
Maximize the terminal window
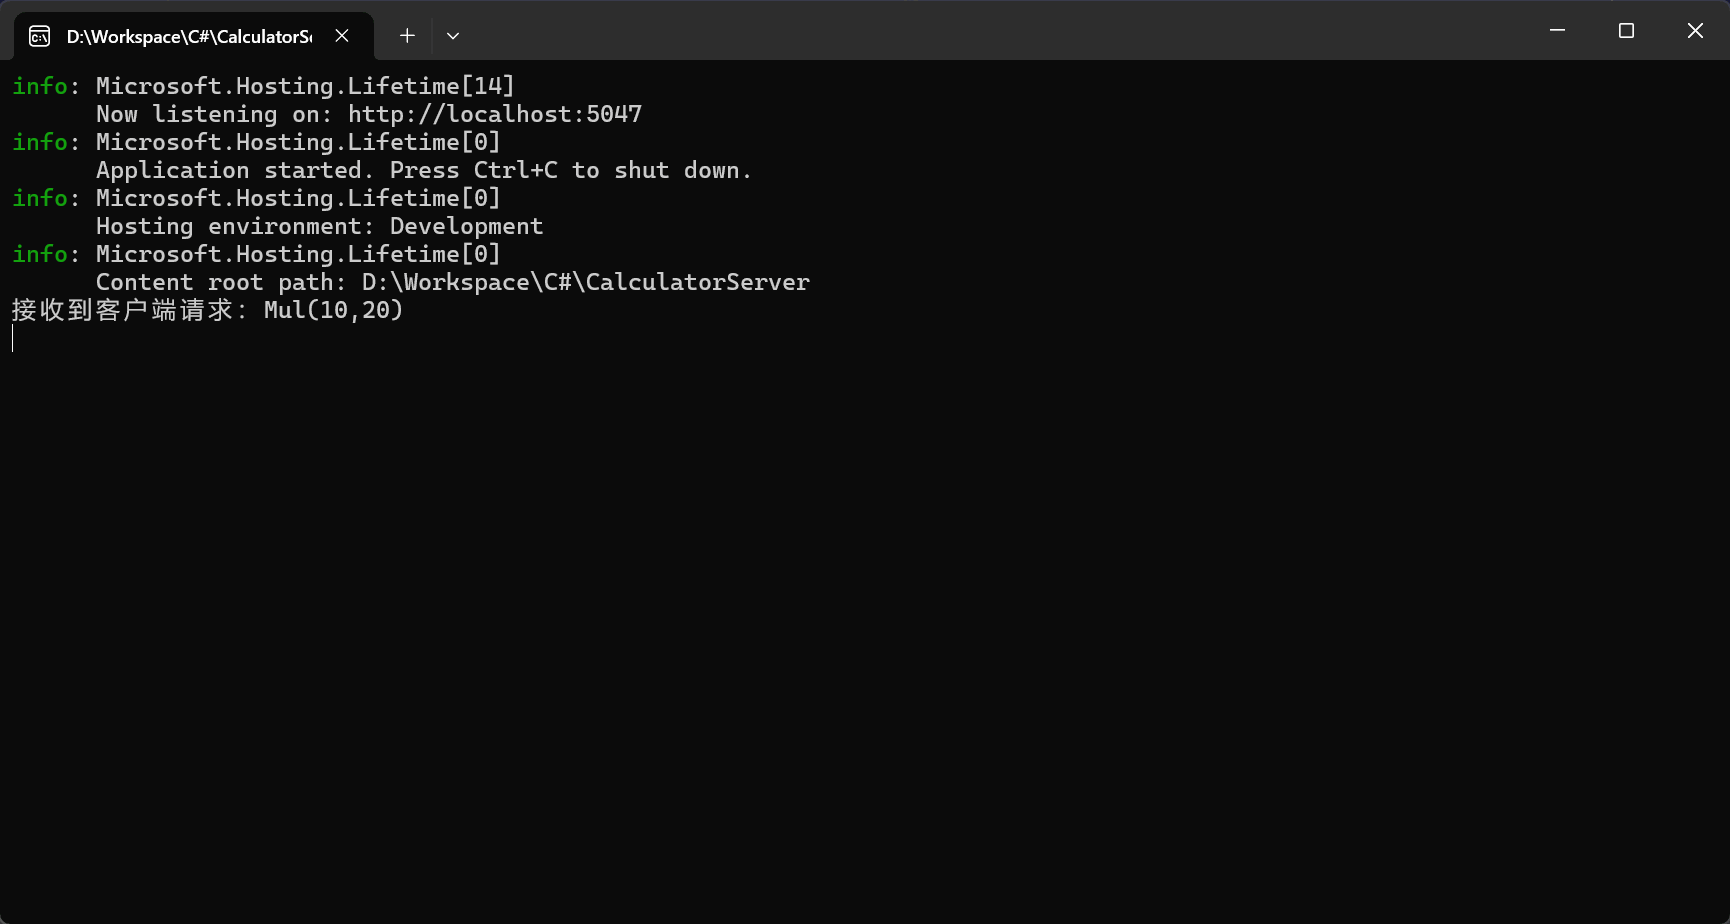[1626, 31]
